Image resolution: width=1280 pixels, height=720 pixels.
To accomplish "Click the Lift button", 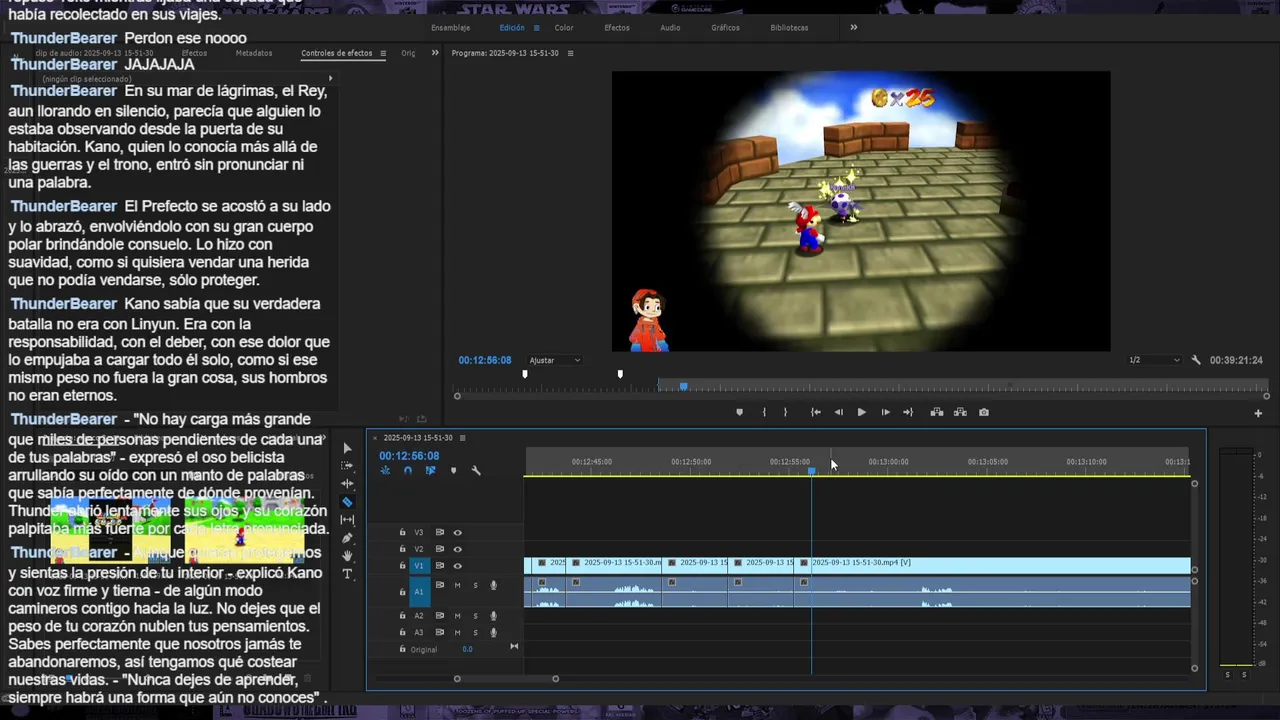I will (937, 412).
